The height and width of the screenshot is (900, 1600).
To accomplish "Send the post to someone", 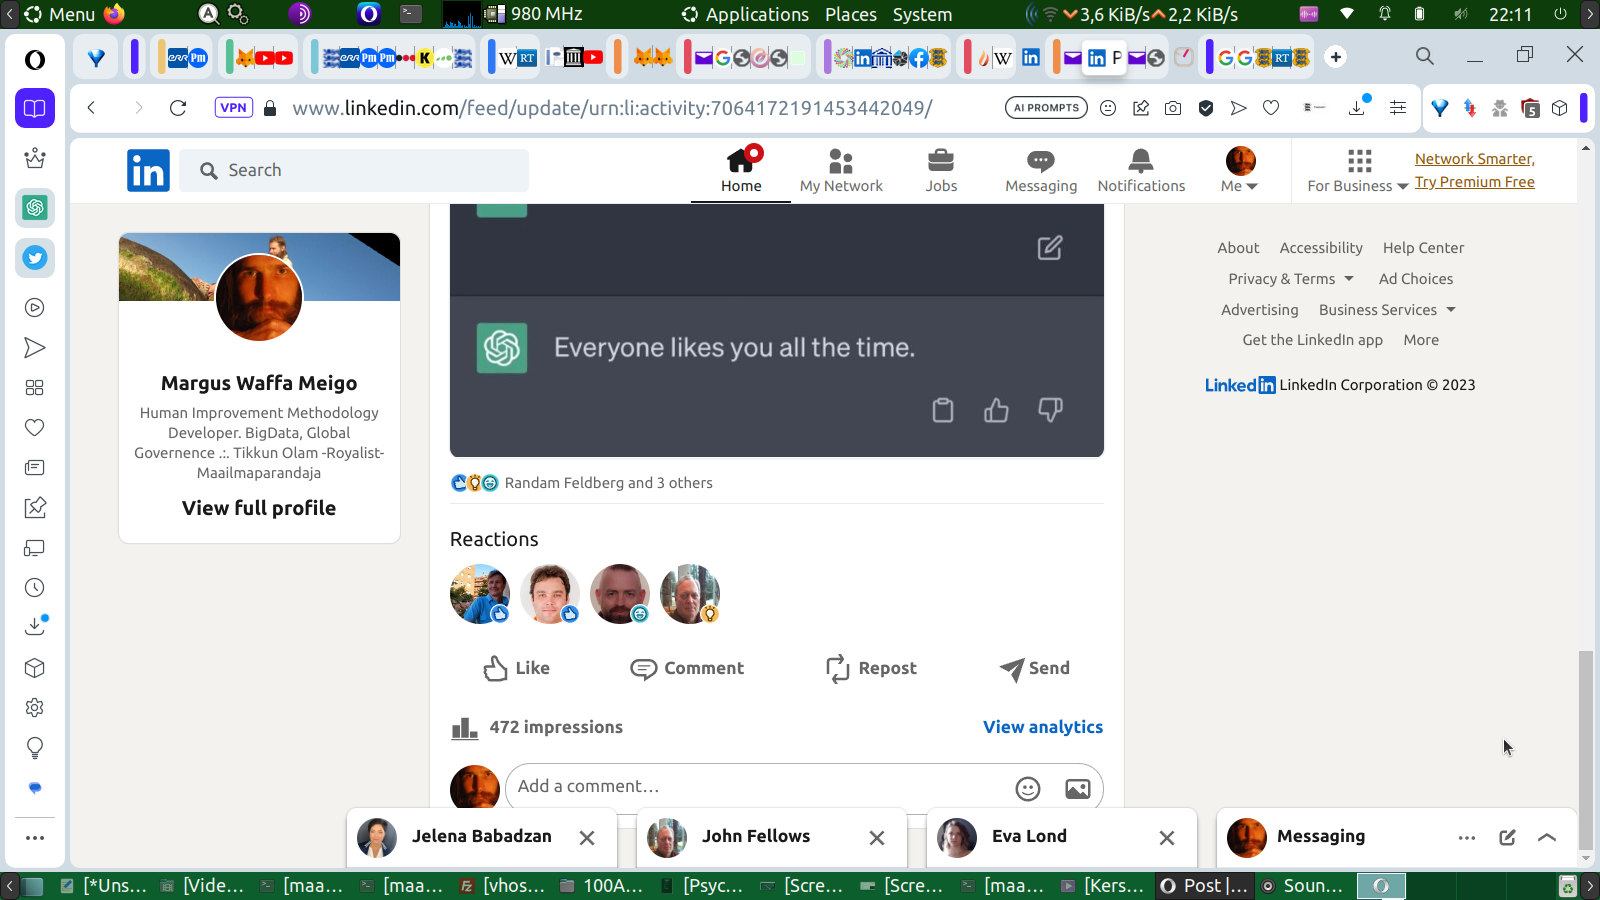I will point(1035,668).
